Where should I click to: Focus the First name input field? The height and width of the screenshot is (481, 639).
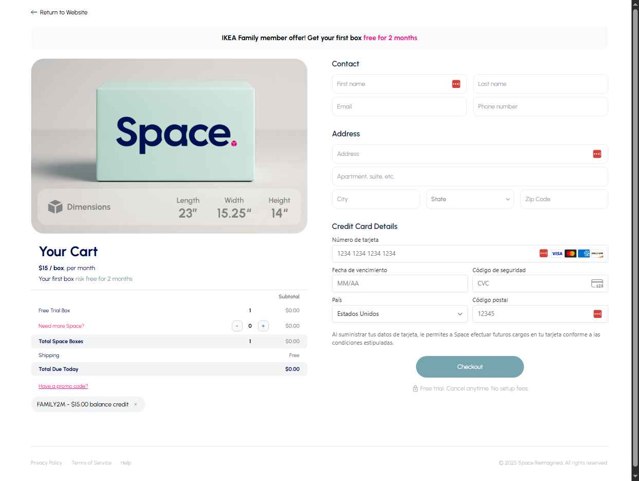(399, 84)
